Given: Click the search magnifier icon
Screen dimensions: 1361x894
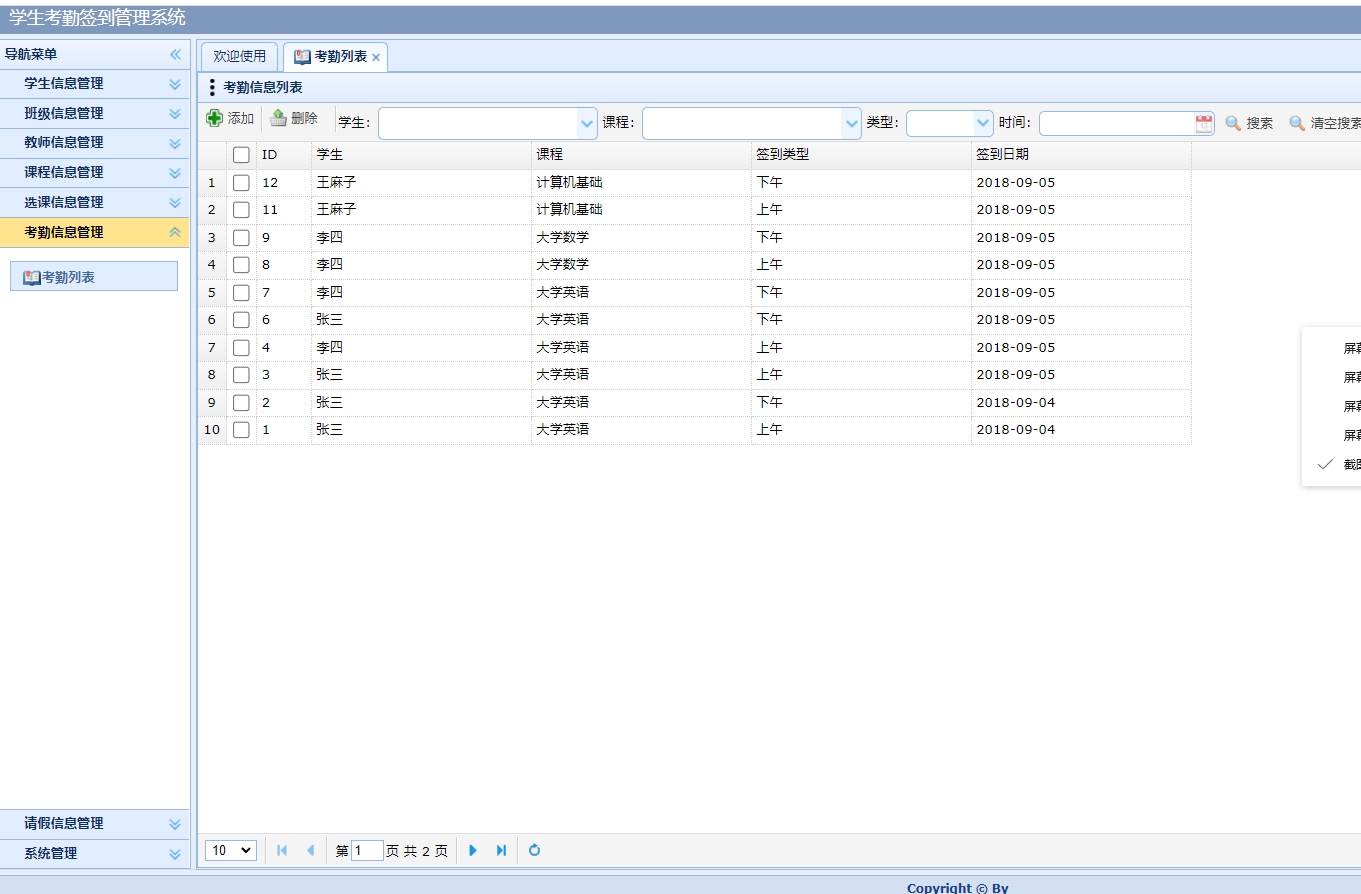Looking at the screenshot, I should (1233, 123).
